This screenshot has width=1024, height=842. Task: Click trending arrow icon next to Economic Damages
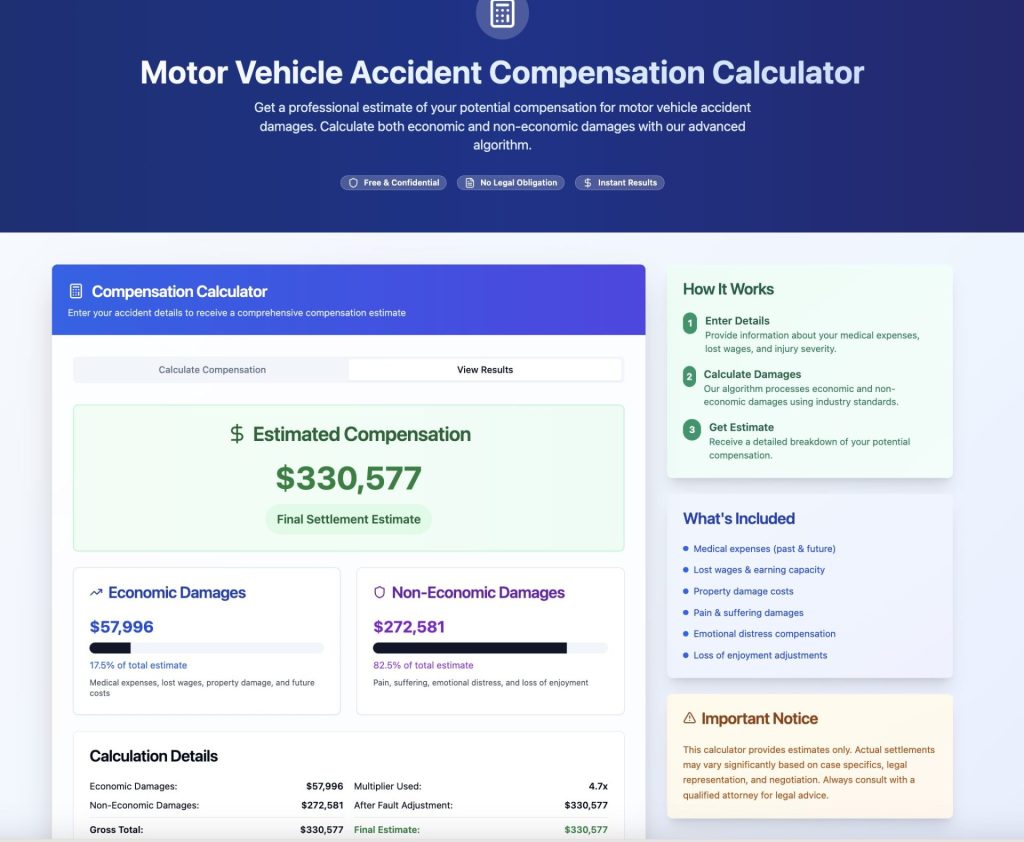tap(96, 592)
